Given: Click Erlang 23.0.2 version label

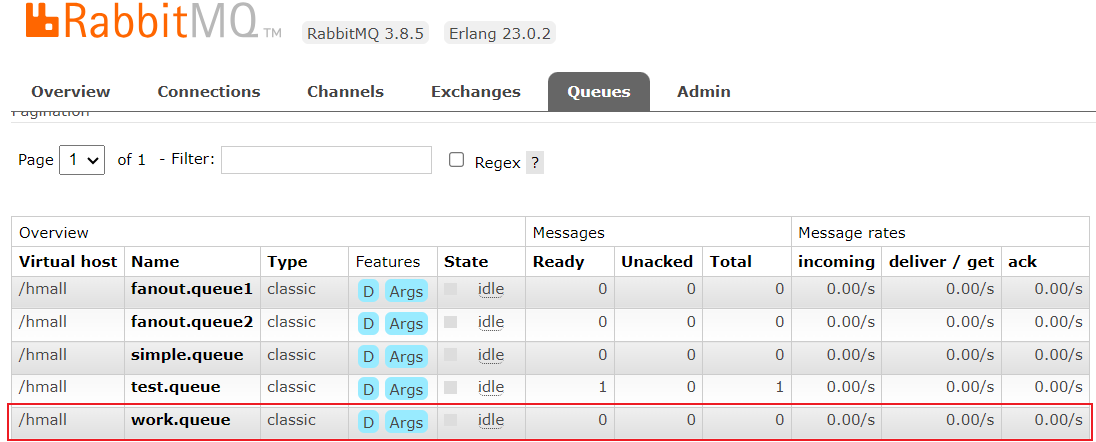Looking at the screenshot, I should tap(499, 33).
